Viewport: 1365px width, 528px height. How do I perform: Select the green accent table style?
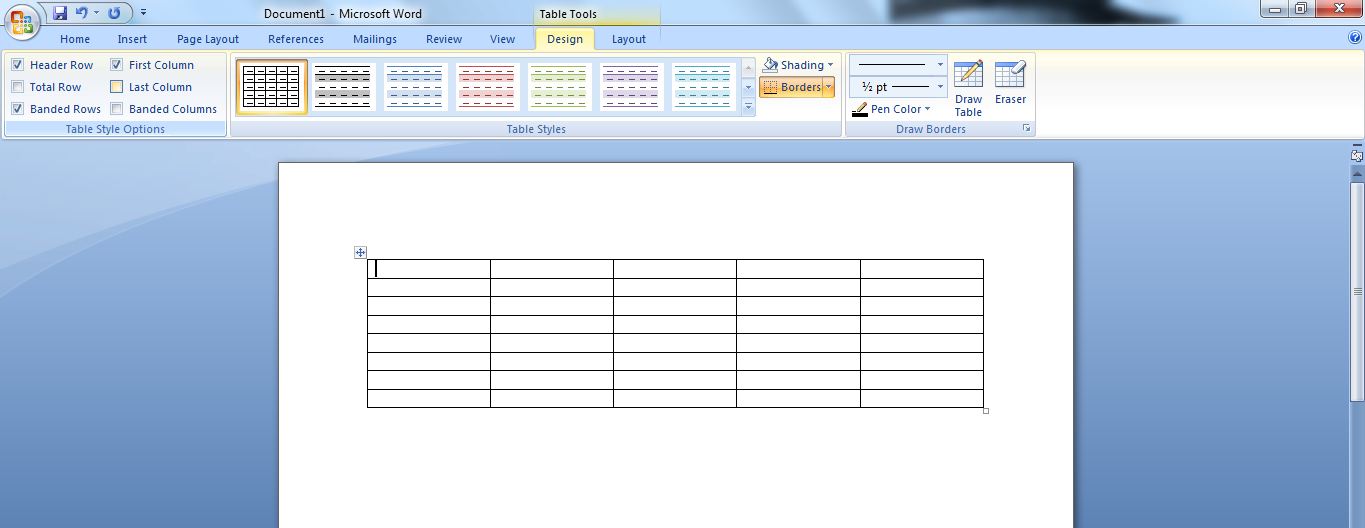tap(560, 87)
